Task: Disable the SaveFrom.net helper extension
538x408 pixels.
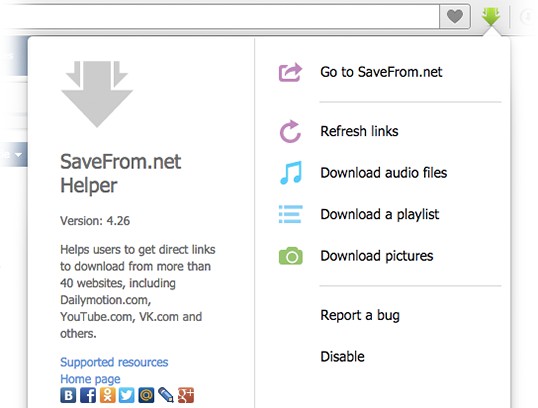Action: point(342,357)
